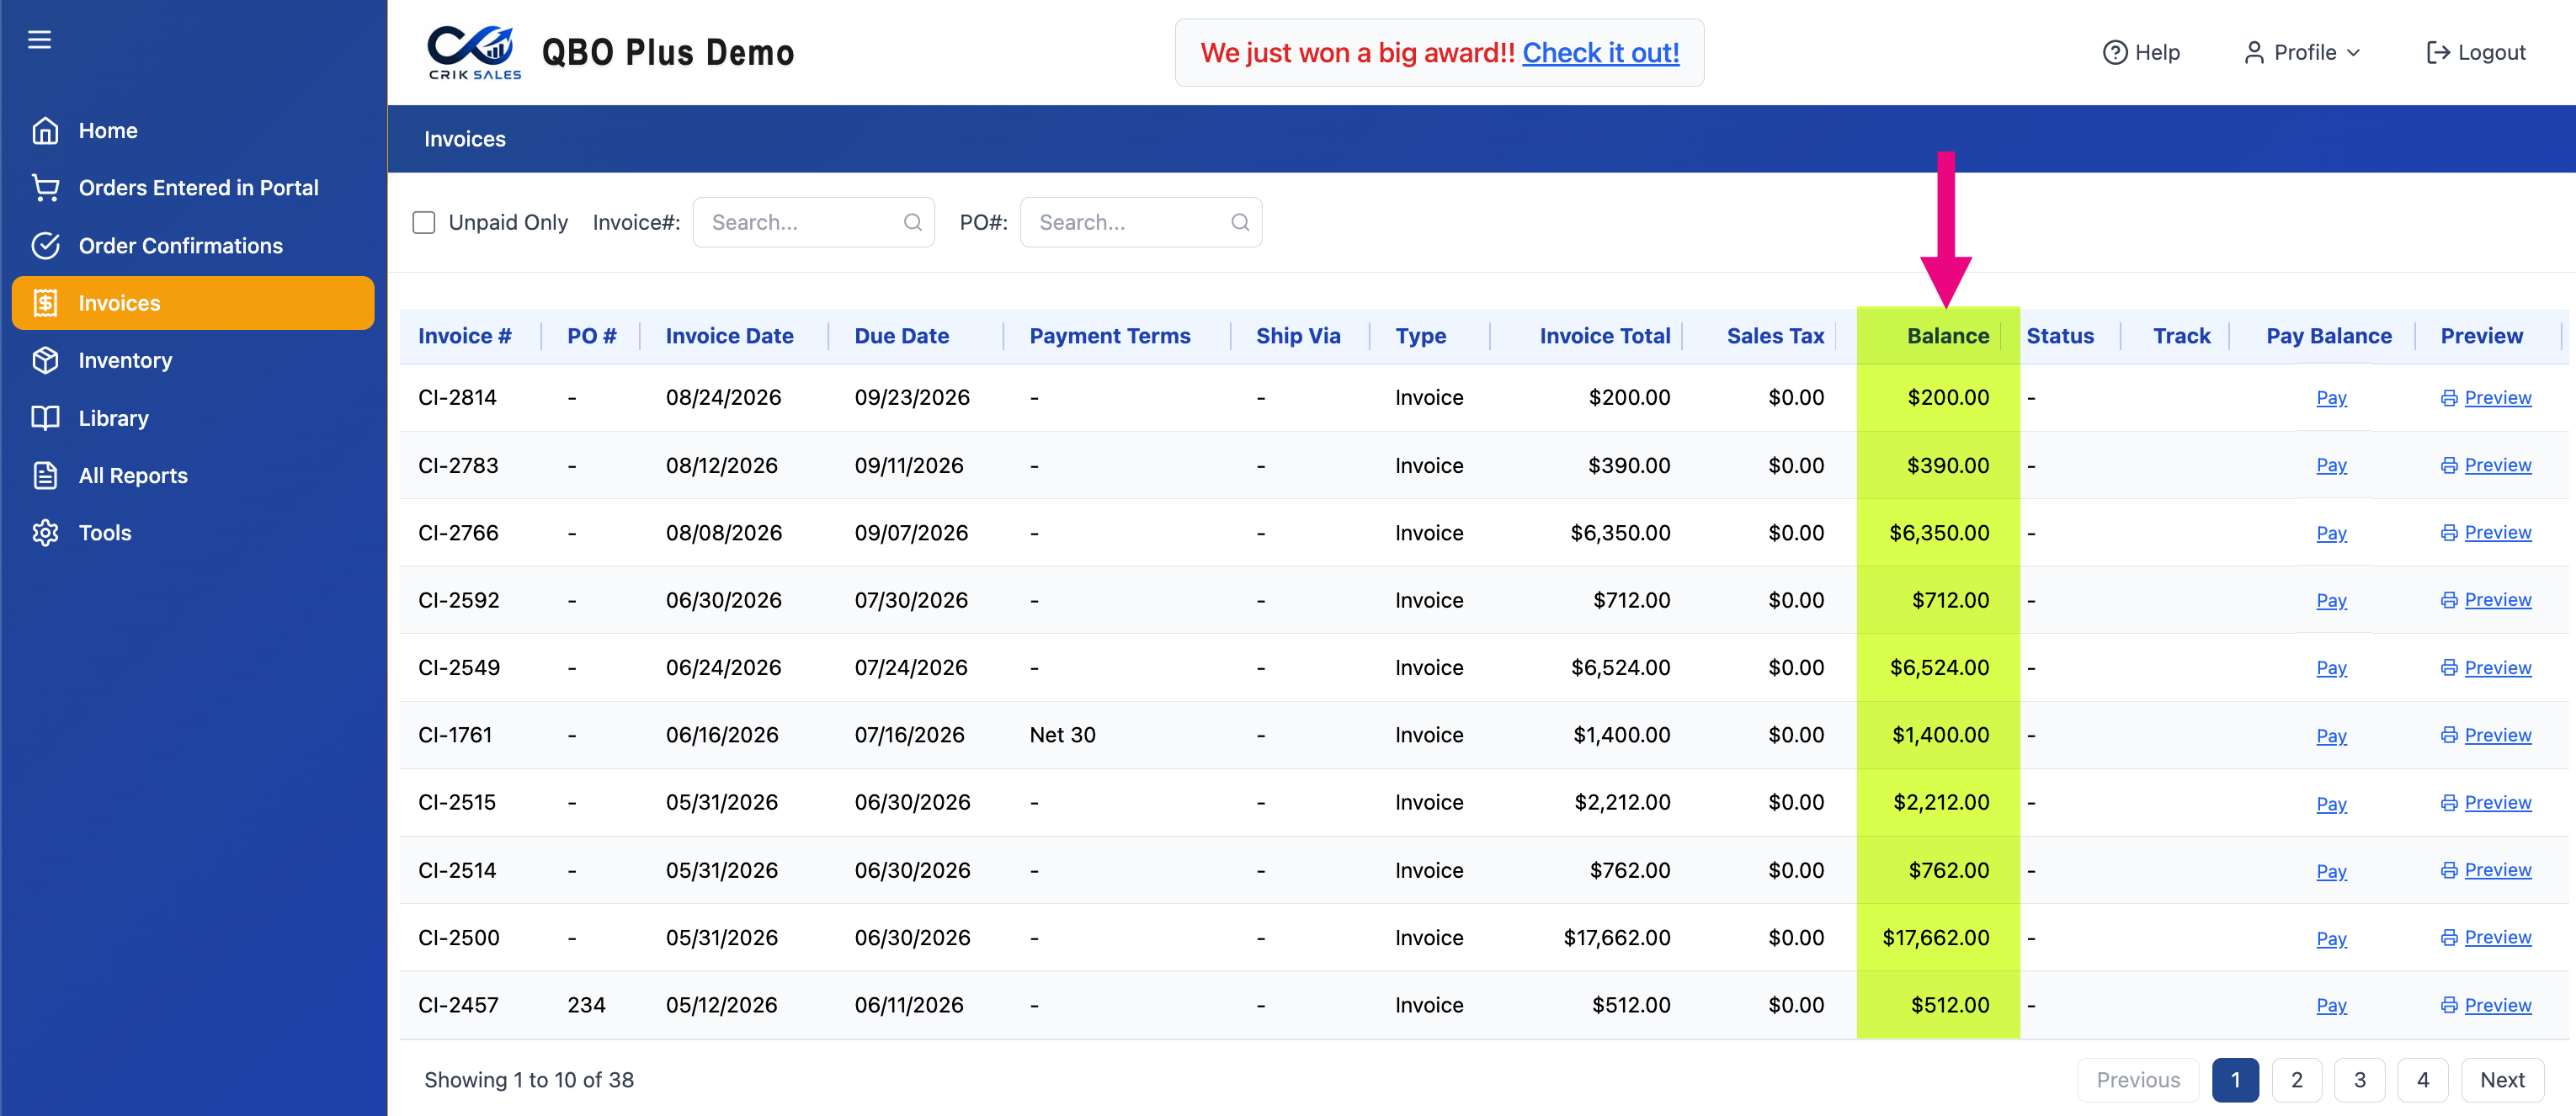The width and height of the screenshot is (2576, 1116).
Task: Click the 'Net 30' payment terms cell
Action: pos(1062,735)
